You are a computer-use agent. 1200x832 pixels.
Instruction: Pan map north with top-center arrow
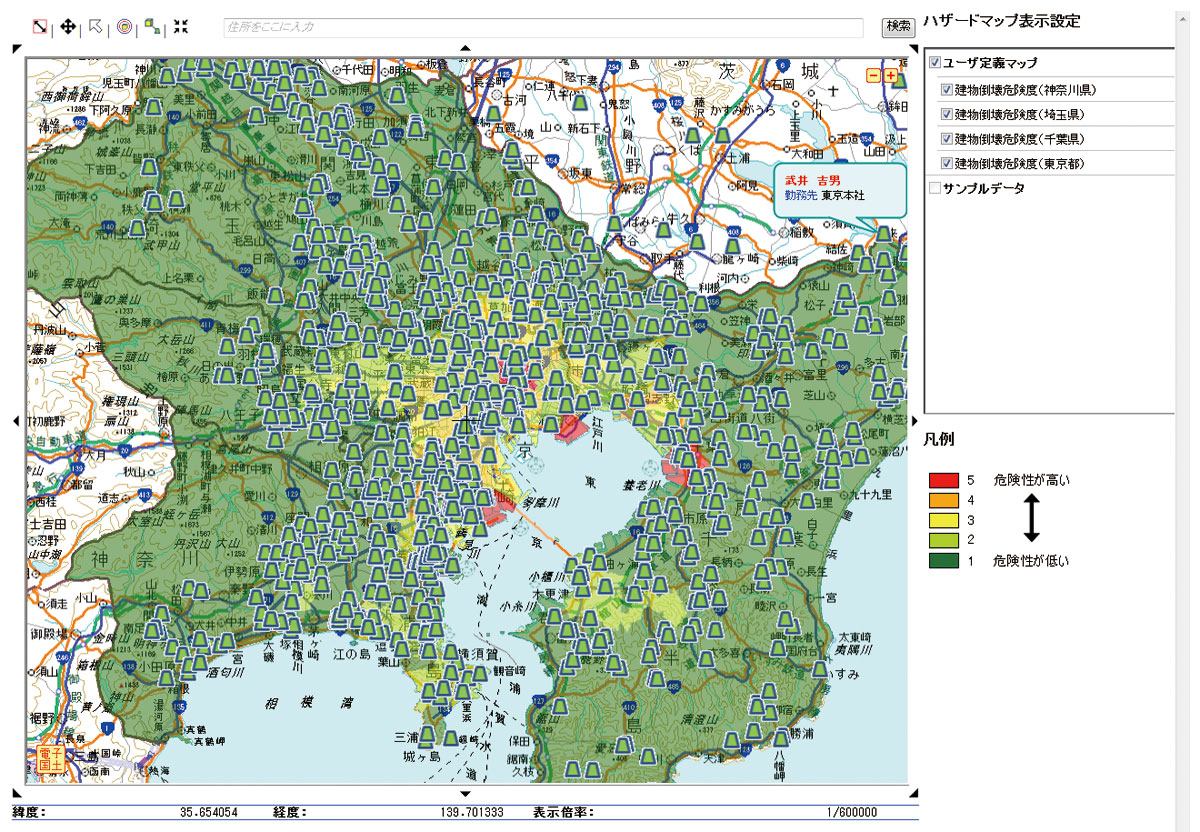click(465, 48)
